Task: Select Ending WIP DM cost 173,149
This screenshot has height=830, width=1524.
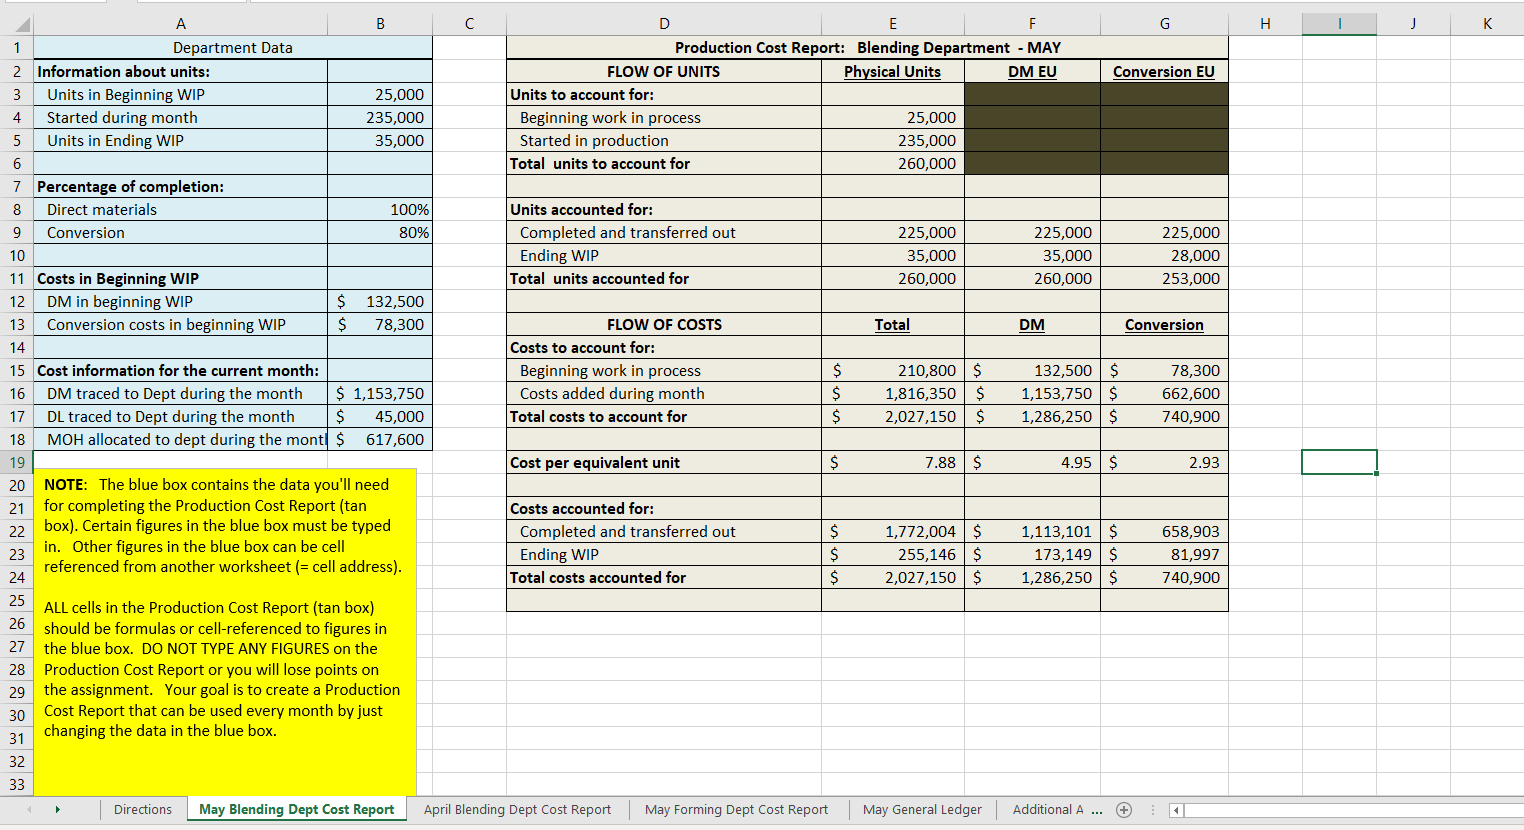Action: tap(1032, 554)
